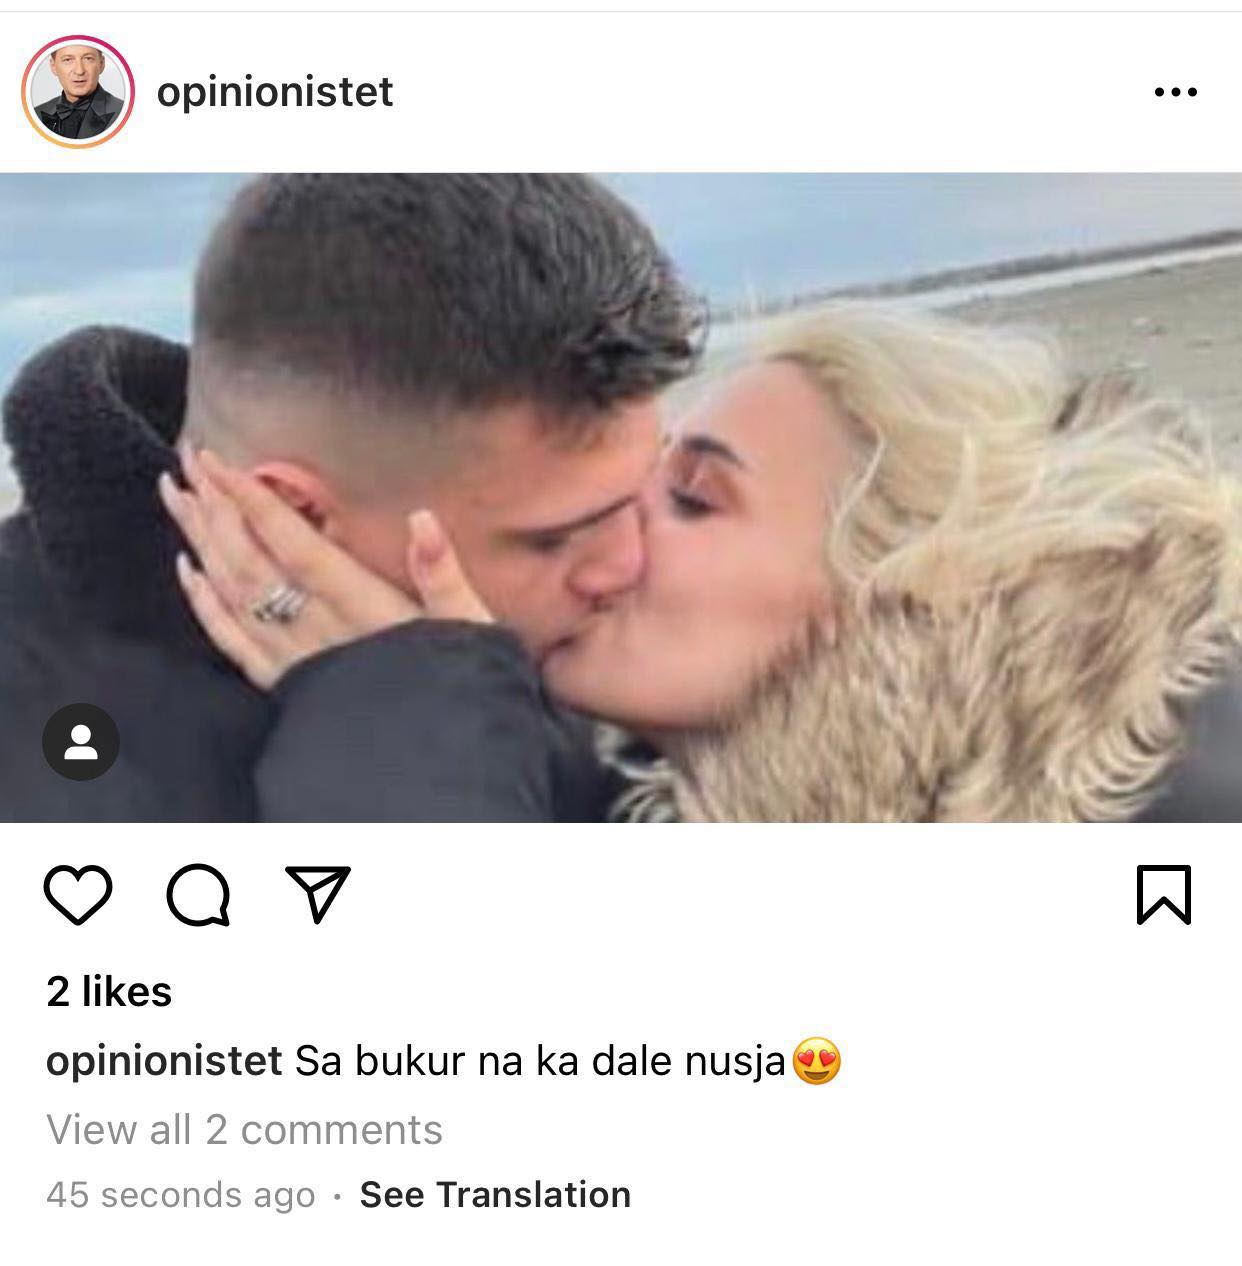The width and height of the screenshot is (1242, 1266).
Task: Open the opinionistet profile picture story
Action: [x=78, y=92]
